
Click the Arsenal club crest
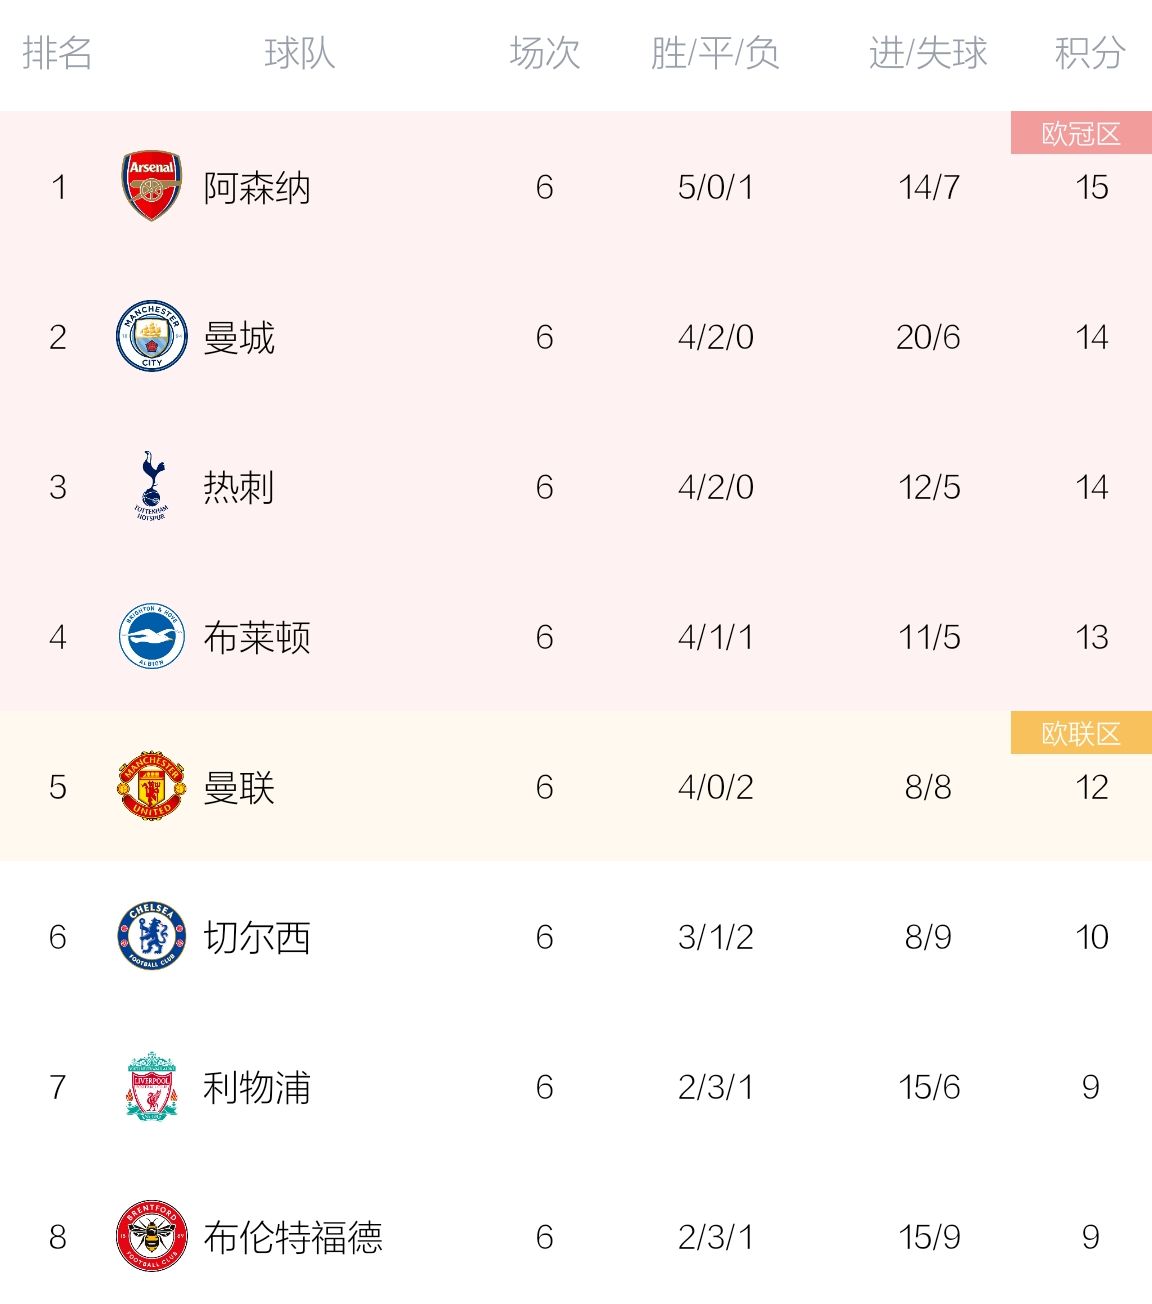152,186
